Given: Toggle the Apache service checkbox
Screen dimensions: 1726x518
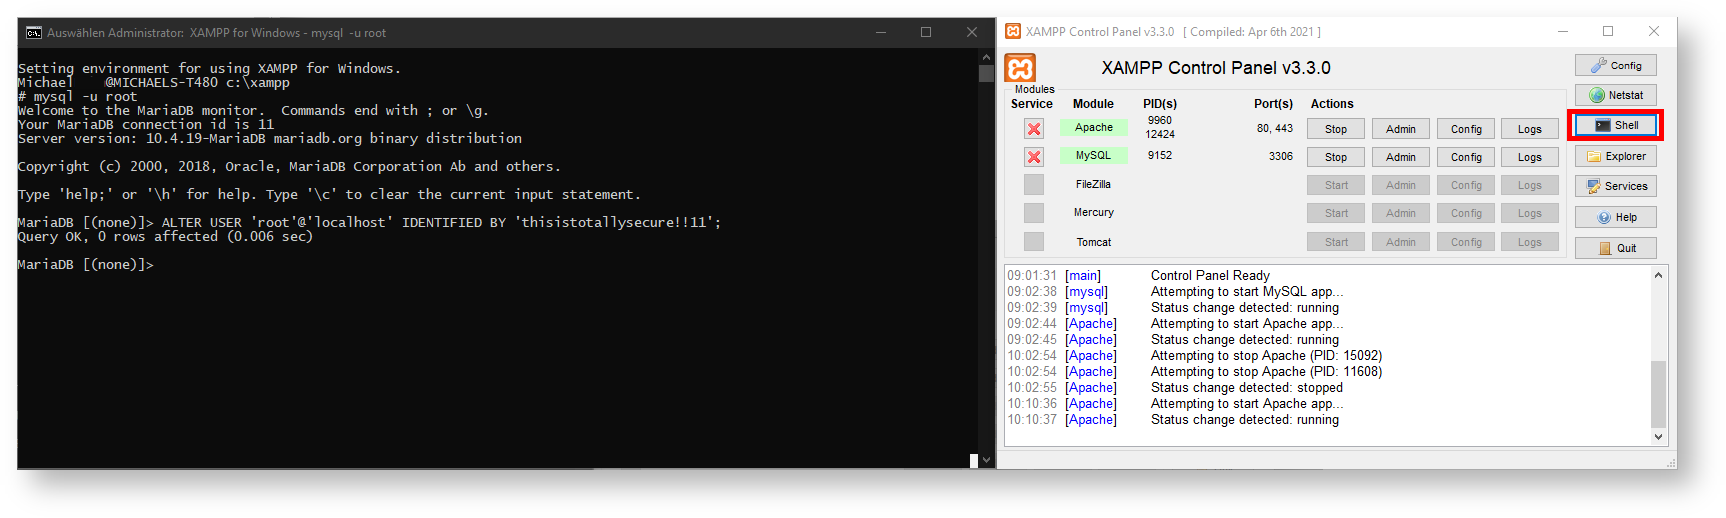Looking at the screenshot, I should click(x=1034, y=129).
